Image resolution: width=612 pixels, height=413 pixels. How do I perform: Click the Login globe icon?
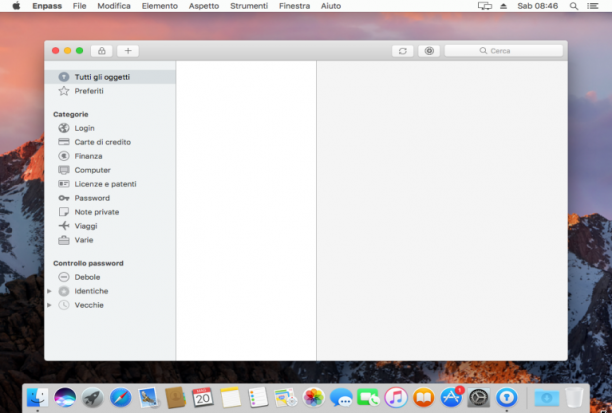point(64,128)
